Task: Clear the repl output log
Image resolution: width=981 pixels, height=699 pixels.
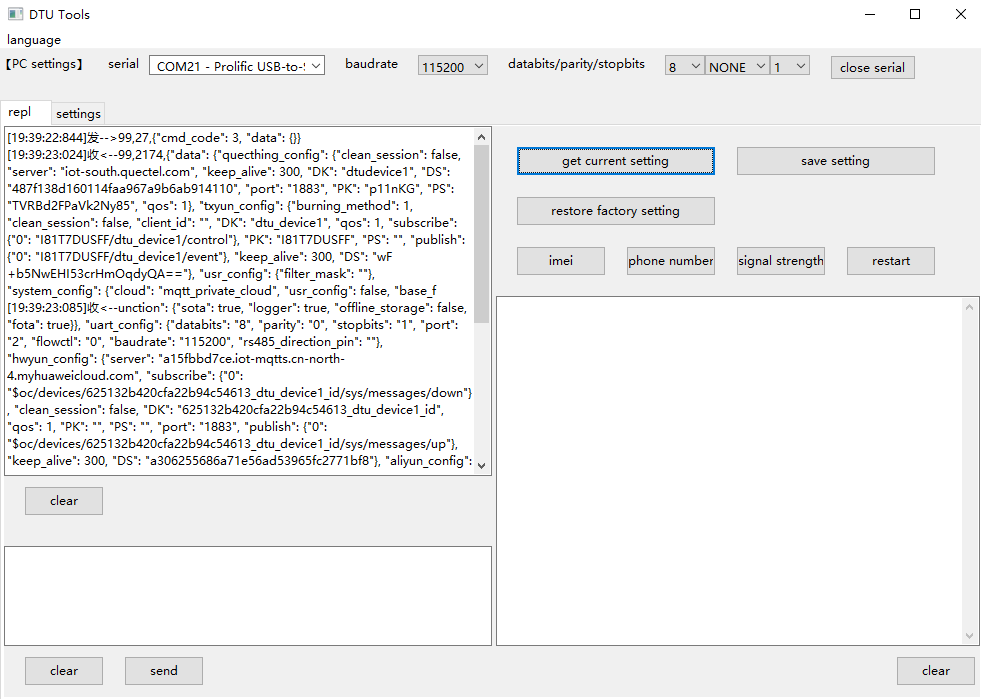Action: coord(63,500)
